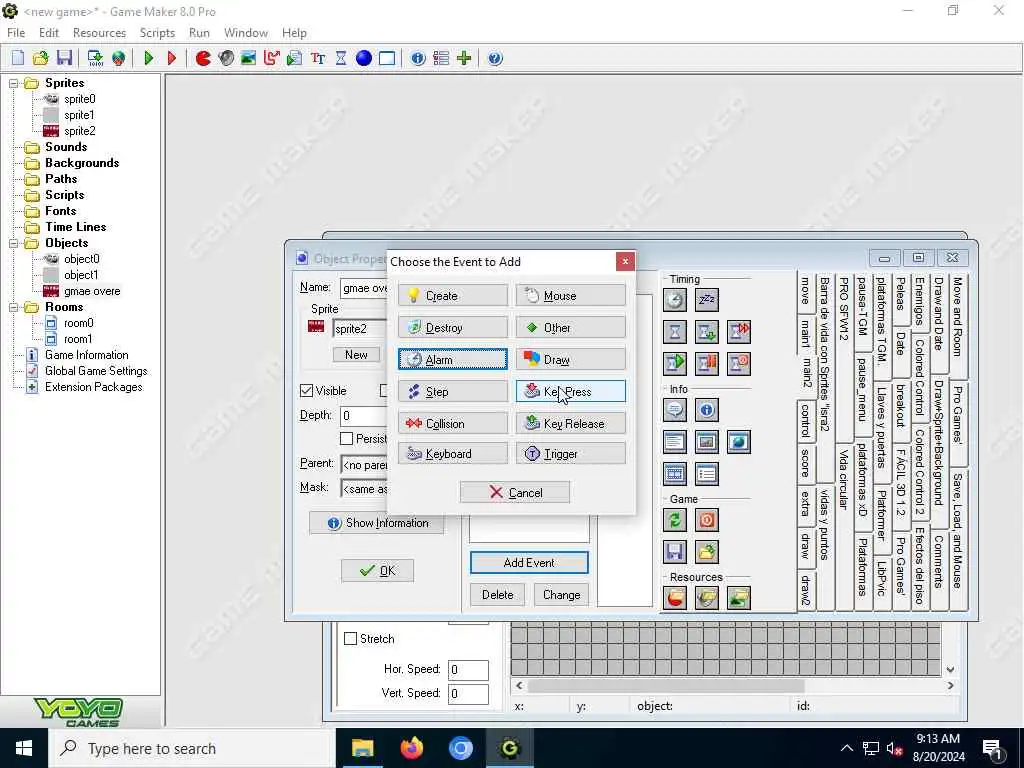Open the Windows Start menu
Image resolution: width=1024 pixels, height=768 pixels.
pyautogui.click(x=24, y=748)
